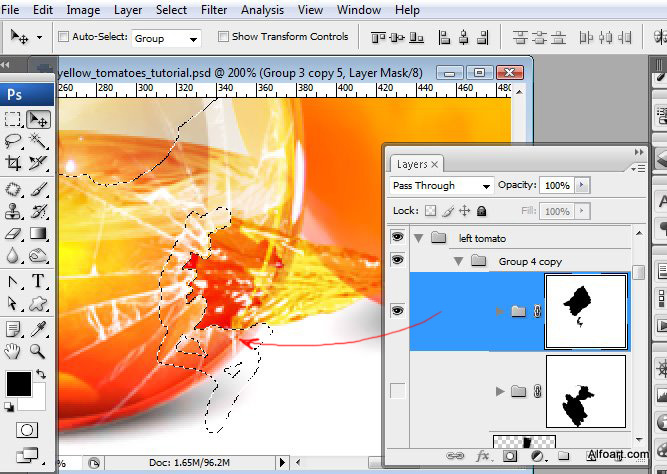Click the selected layer's mask thumbnail
667x474 pixels.
click(585, 311)
